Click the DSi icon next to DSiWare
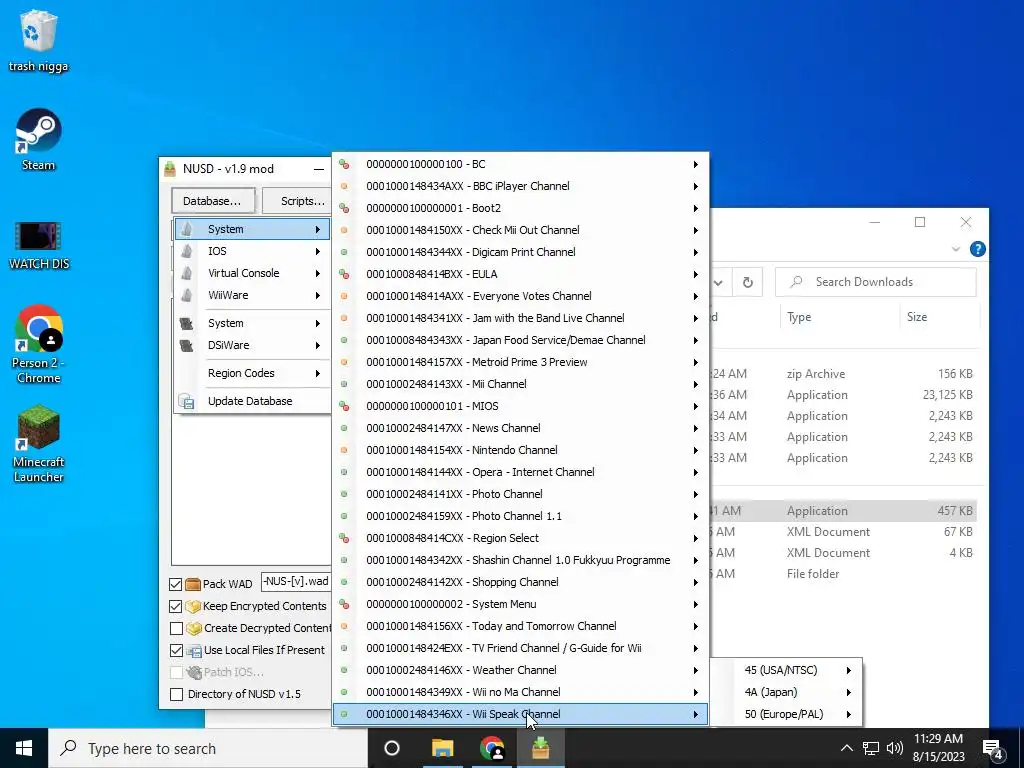This screenshot has height=768, width=1024. pos(187,345)
